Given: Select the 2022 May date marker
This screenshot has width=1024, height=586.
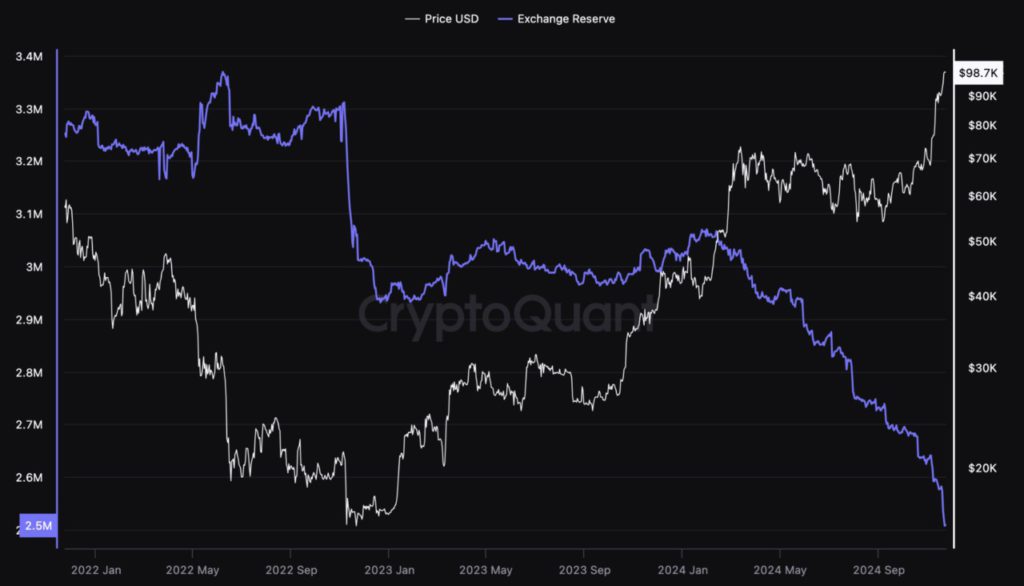Looking at the screenshot, I should [193, 570].
